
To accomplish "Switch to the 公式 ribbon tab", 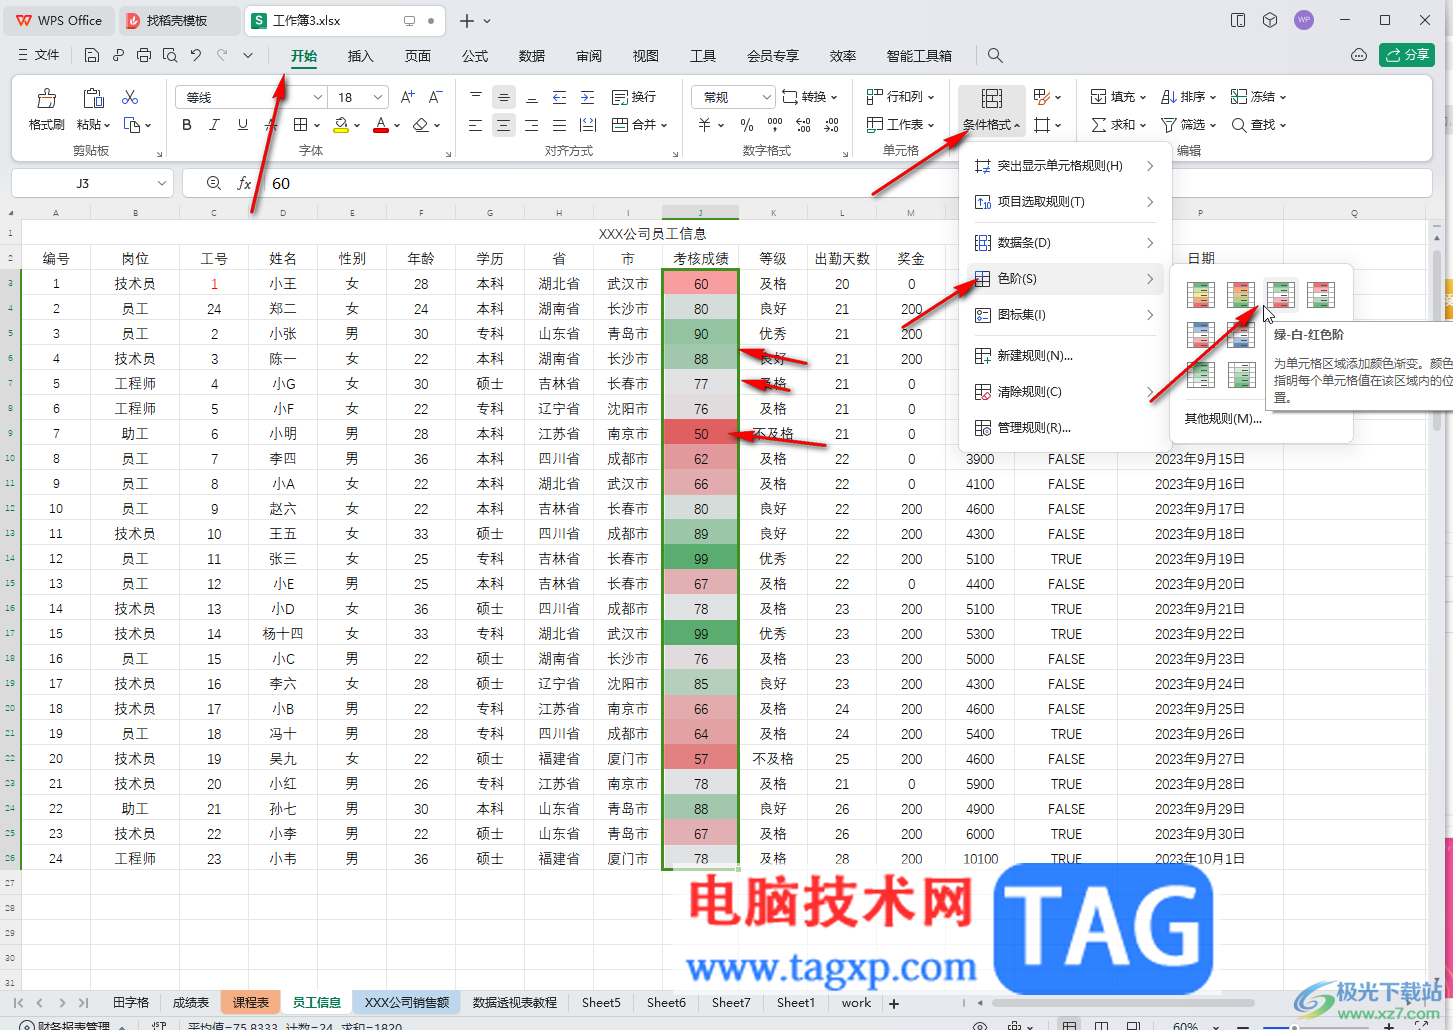I will point(475,56).
